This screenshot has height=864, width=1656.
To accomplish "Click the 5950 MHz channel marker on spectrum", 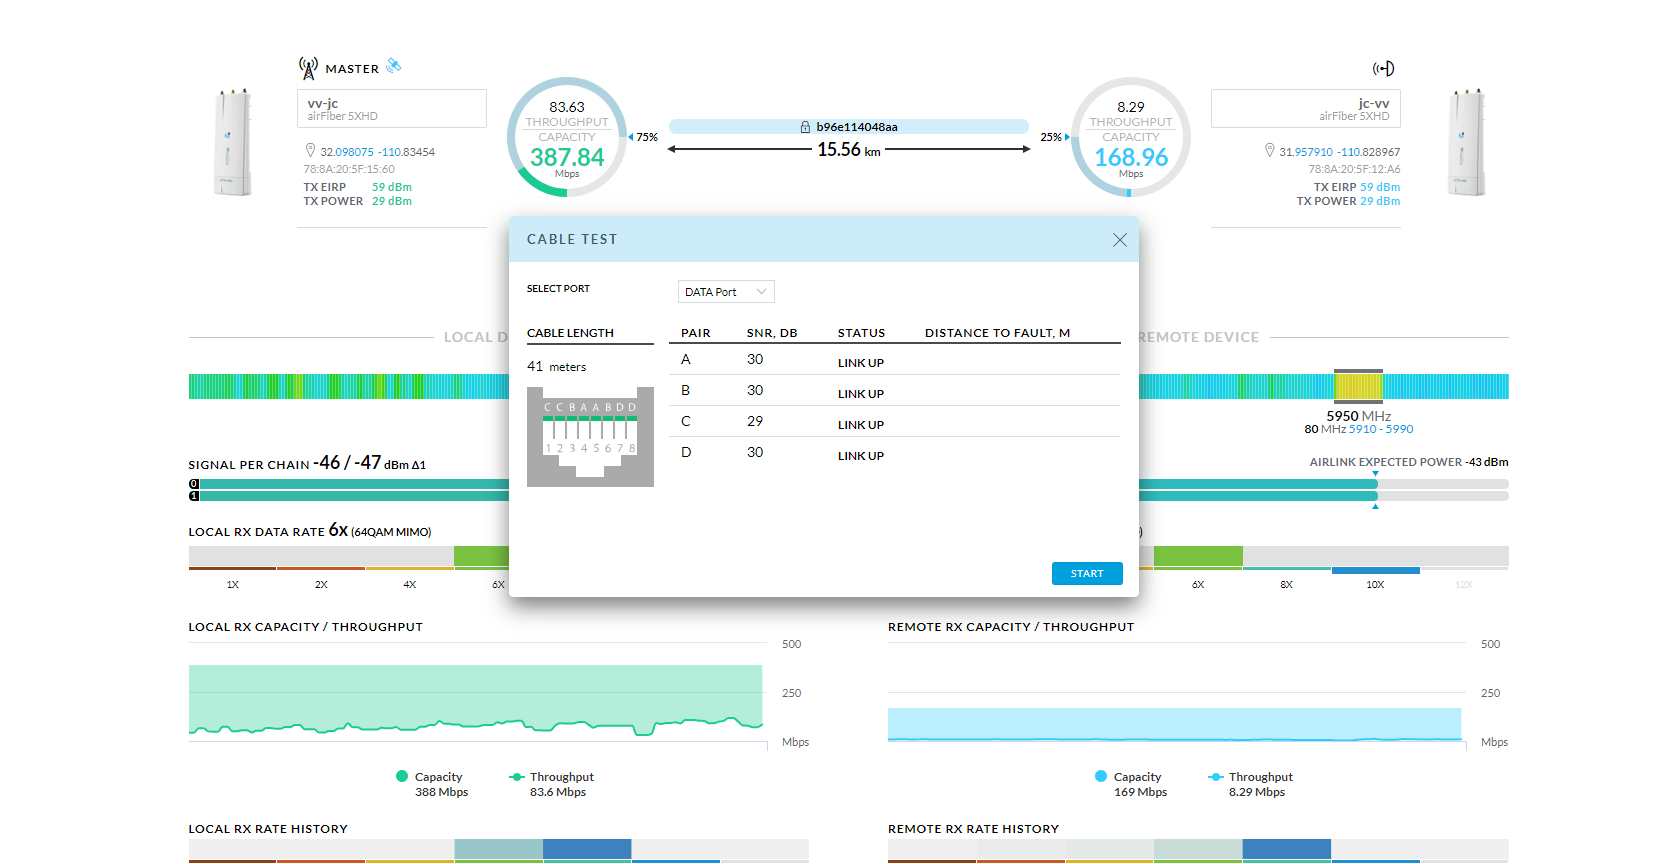I will [x=1358, y=386].
